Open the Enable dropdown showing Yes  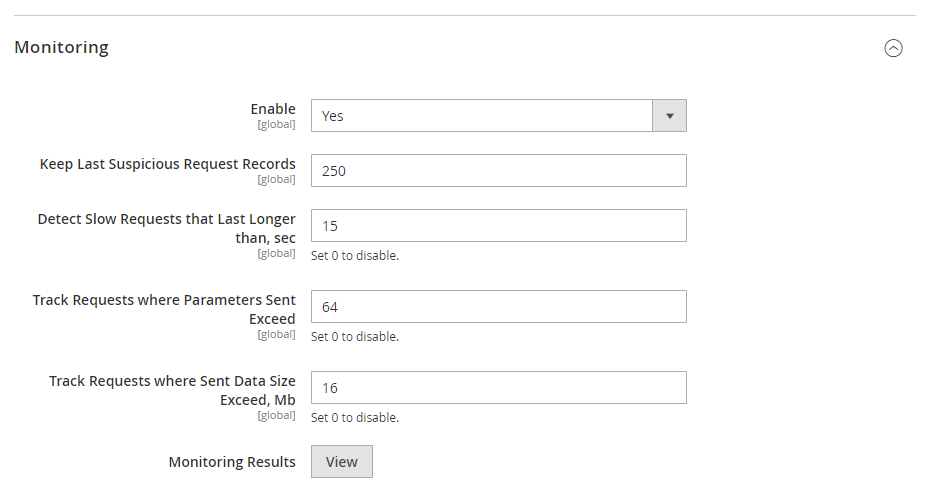(481, 116)
